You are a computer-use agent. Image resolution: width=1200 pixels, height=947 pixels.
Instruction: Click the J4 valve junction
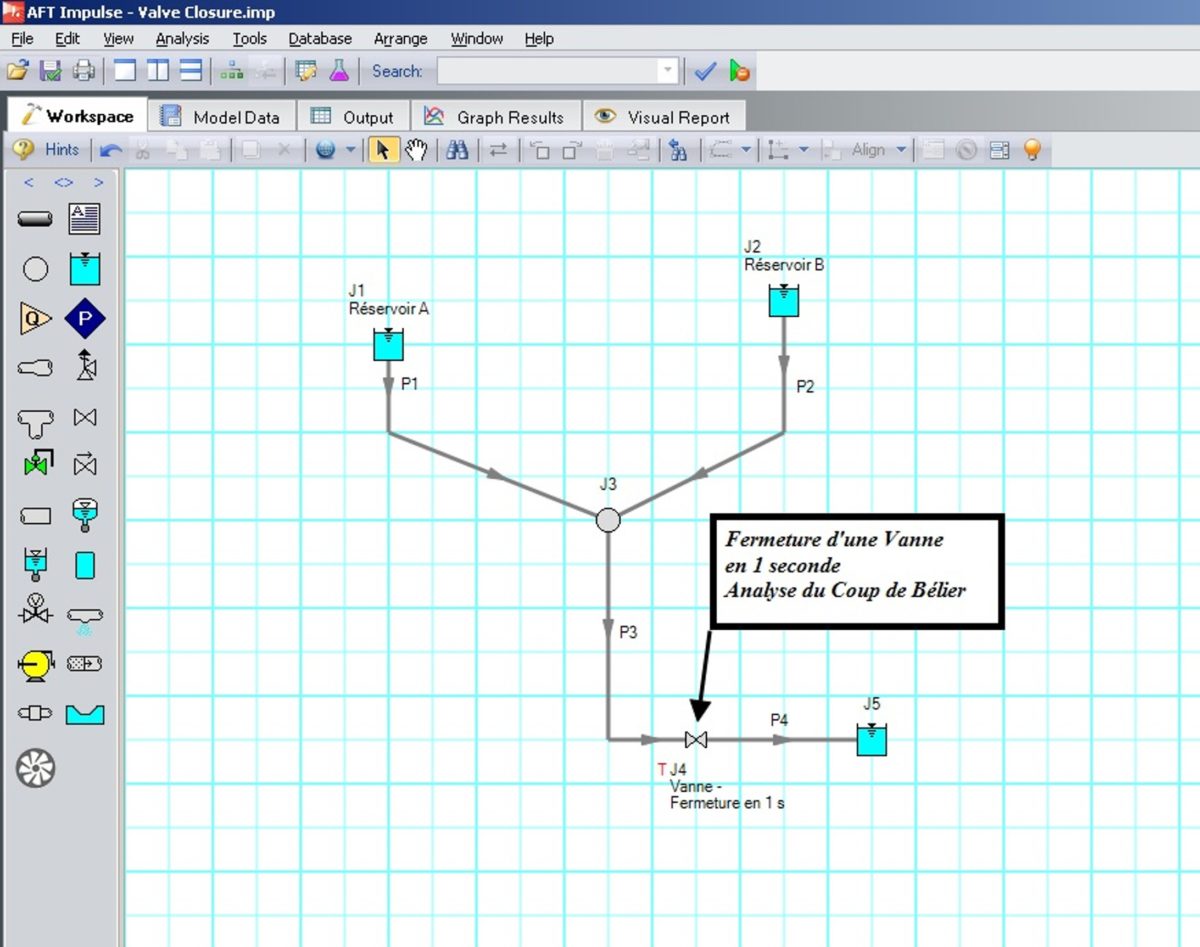[x=696, y=740]
